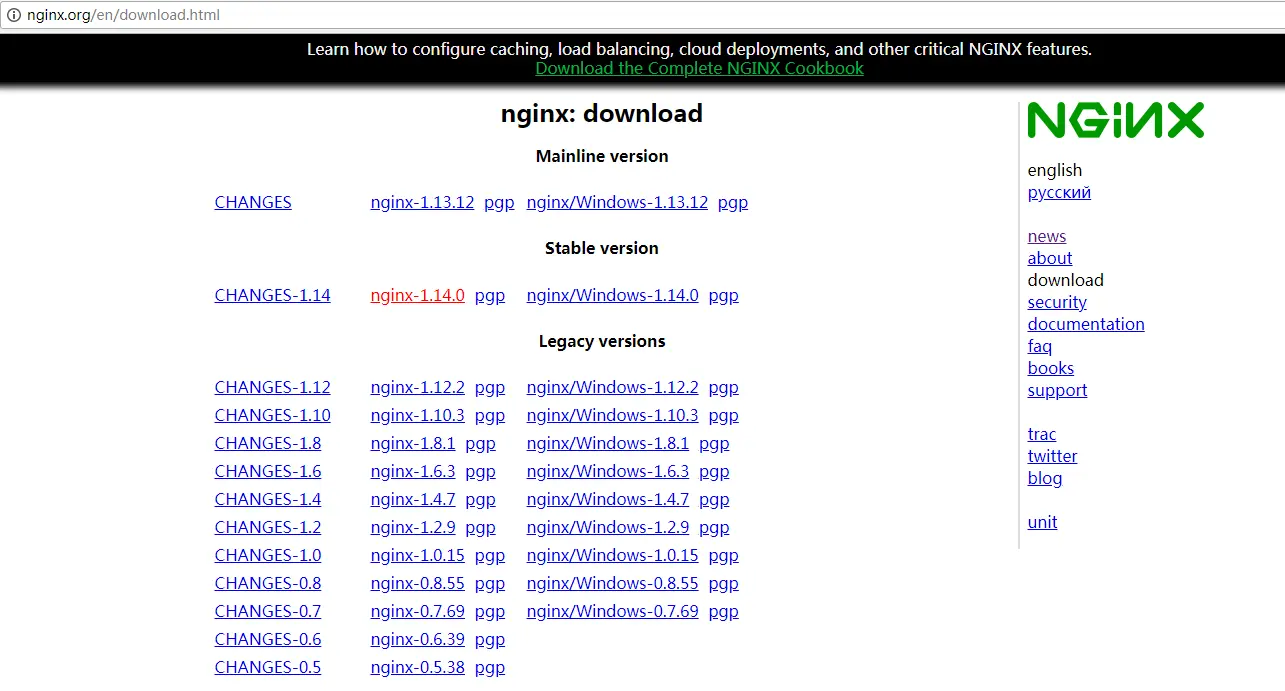Download nginx-0.7.69 source
This screenshot has width=1285, height=691.
pos(417,611)
